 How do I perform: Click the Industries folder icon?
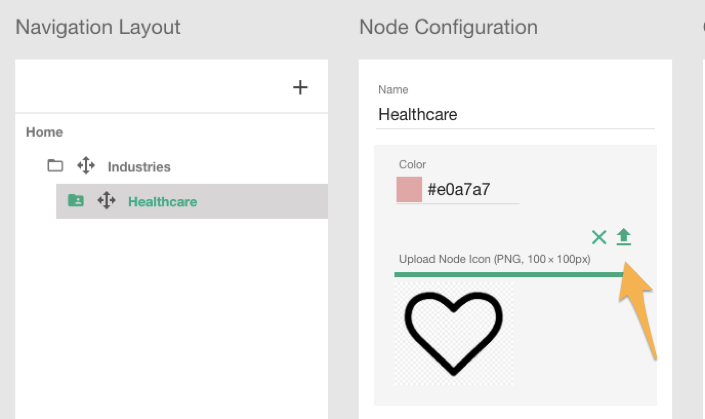click(x=55, y=165)
